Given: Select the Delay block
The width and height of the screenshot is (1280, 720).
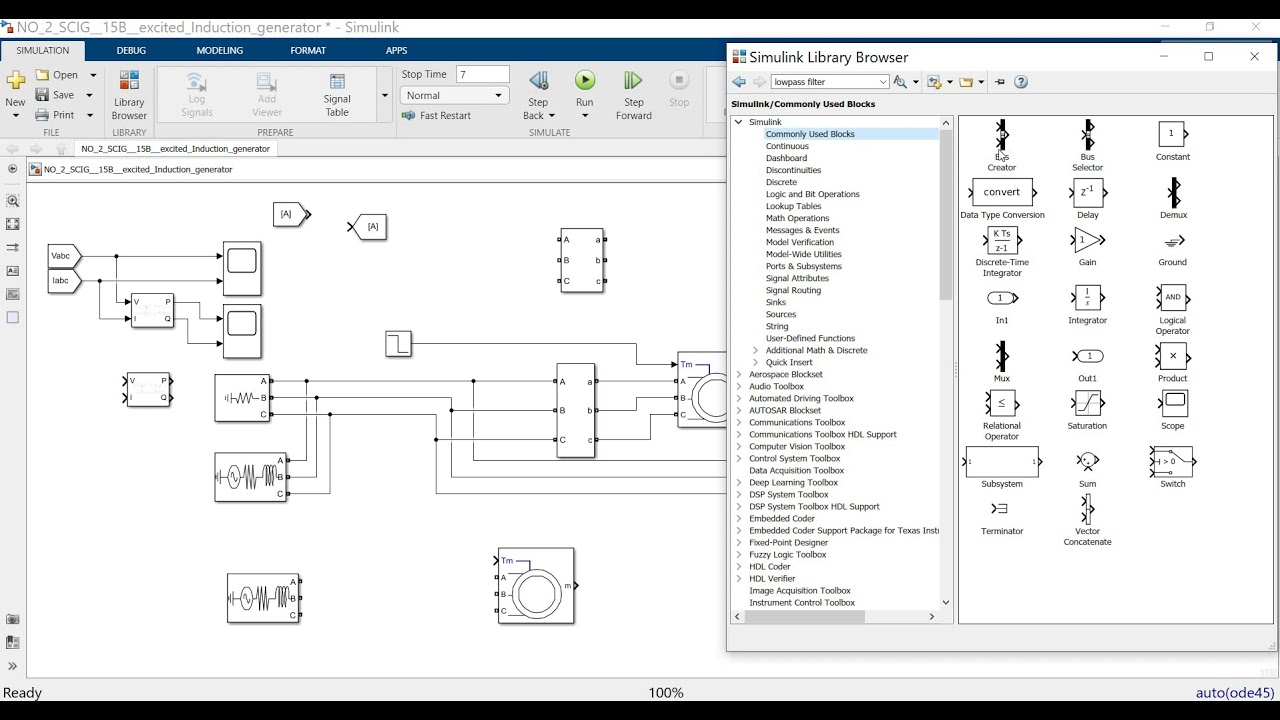Looking at the screenshot, I should pyautogui.click(x=1087, y=192).
